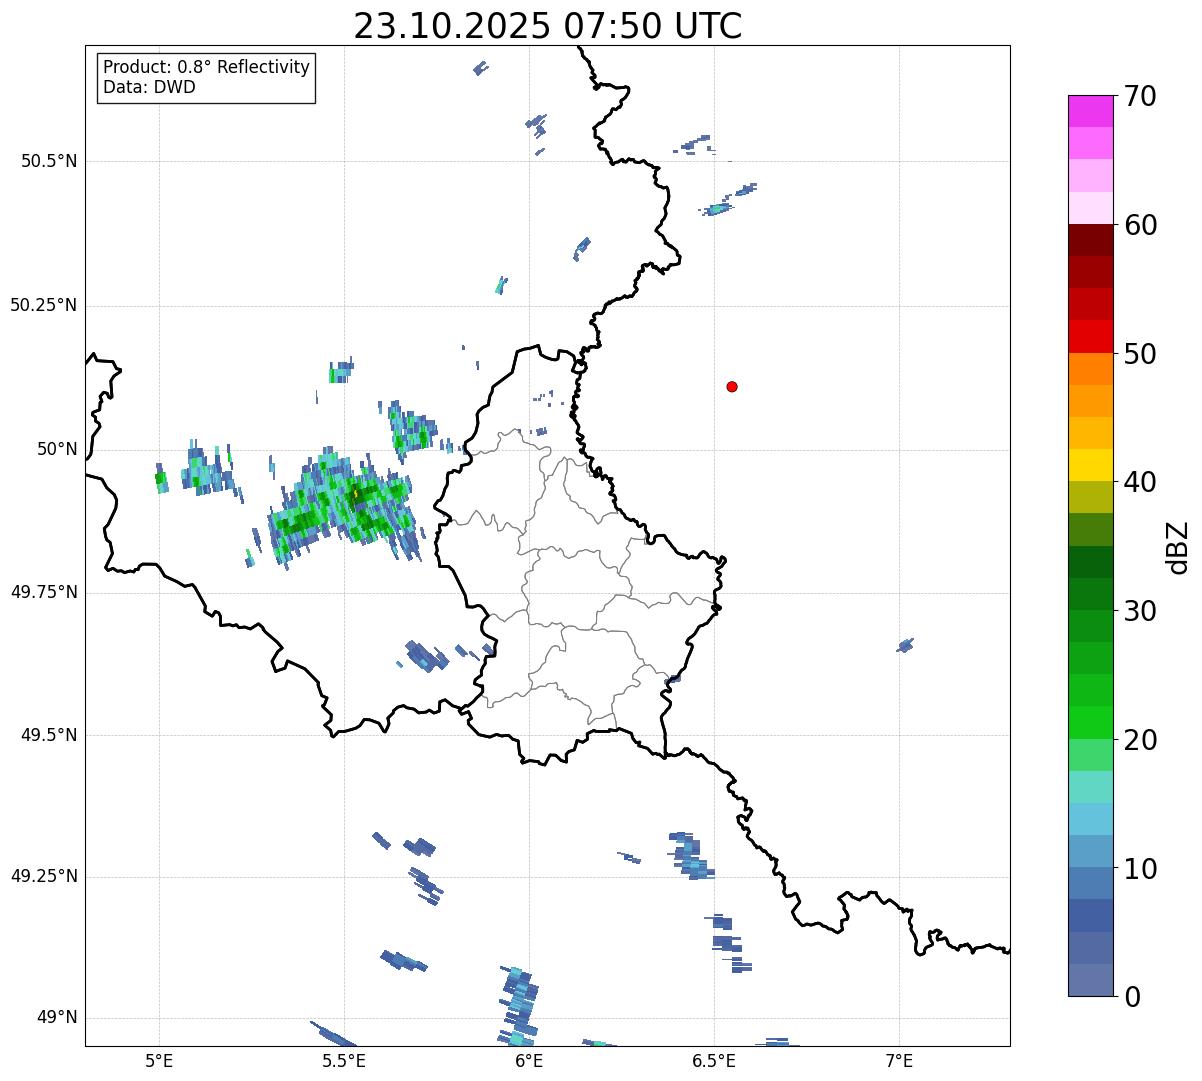Screen dimensions: 1202x1081
Task: Click the red station marker dot
Action: [732, 386]
